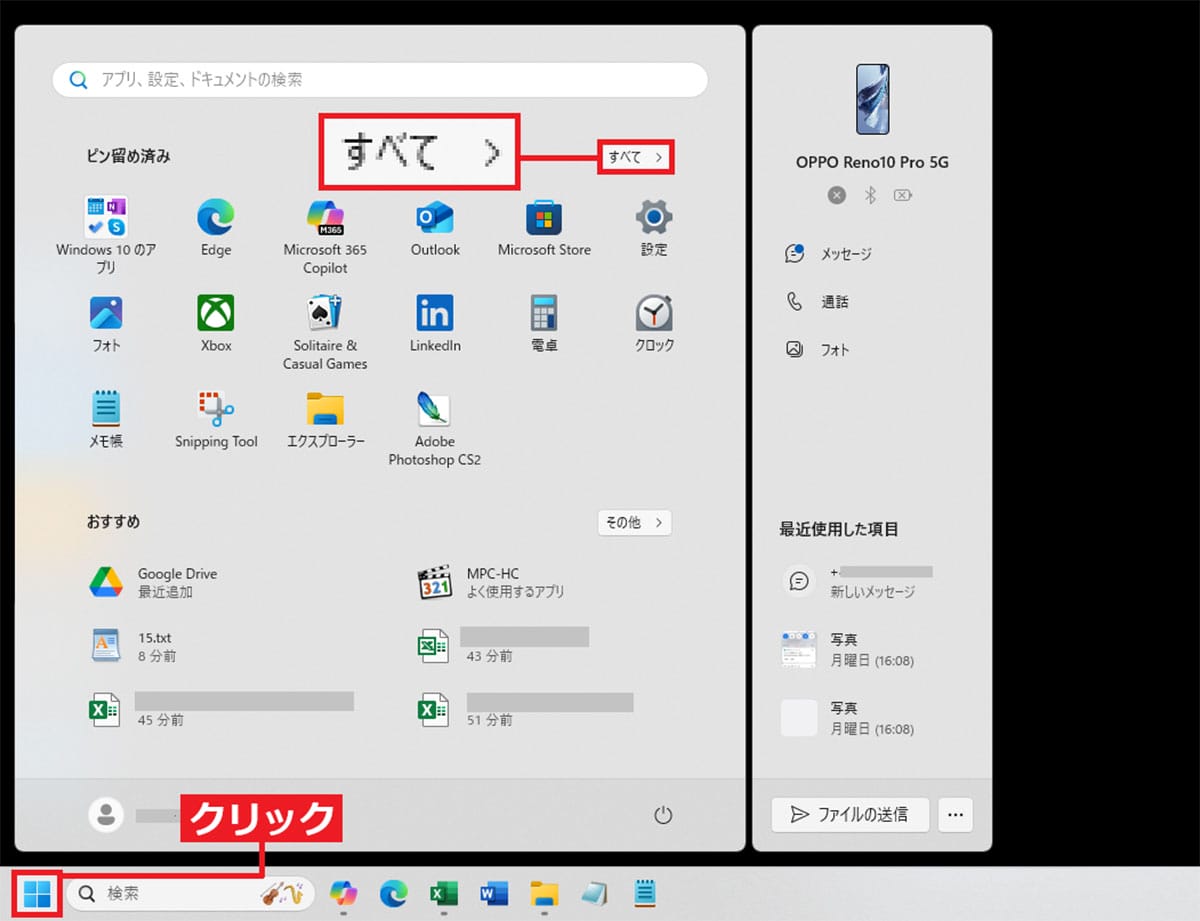Image resolution: width=1200 pixels, height=921 pixels.
Task: Click the アプリ、設定、ドキュメントの検索 search field
Action: click(x=380, y=79)
